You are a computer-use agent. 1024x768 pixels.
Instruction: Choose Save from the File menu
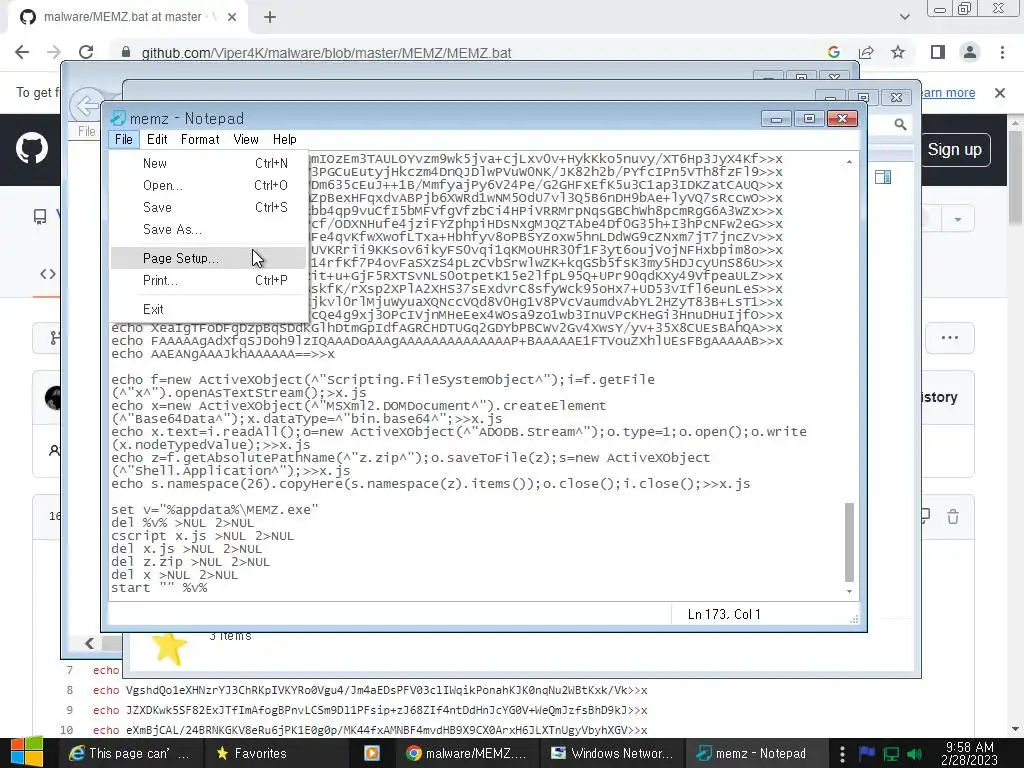[208, 208]
